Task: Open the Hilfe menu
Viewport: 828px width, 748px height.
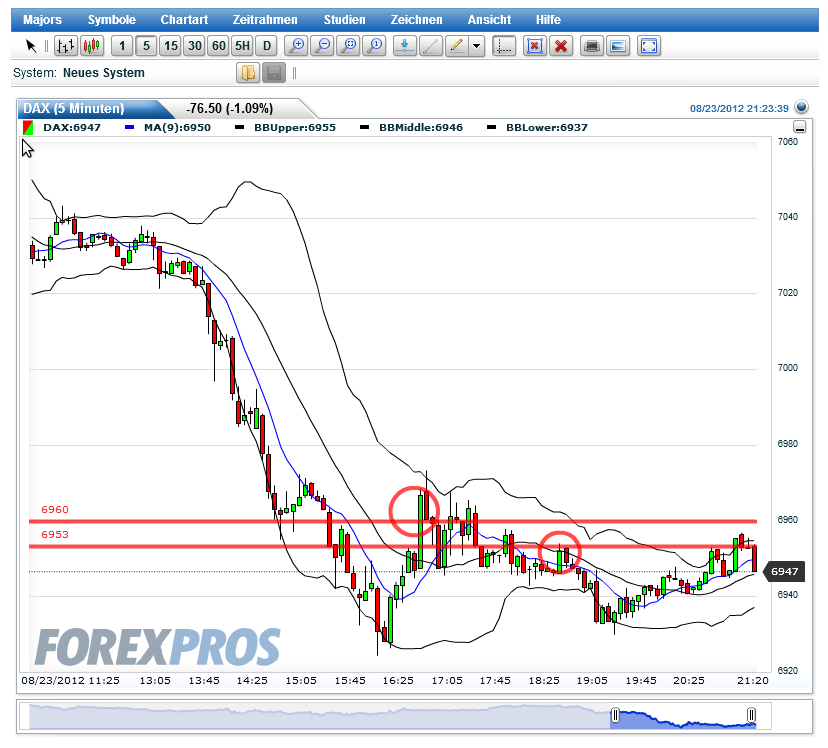Action: pyautogui.click(x=548, y=20)
